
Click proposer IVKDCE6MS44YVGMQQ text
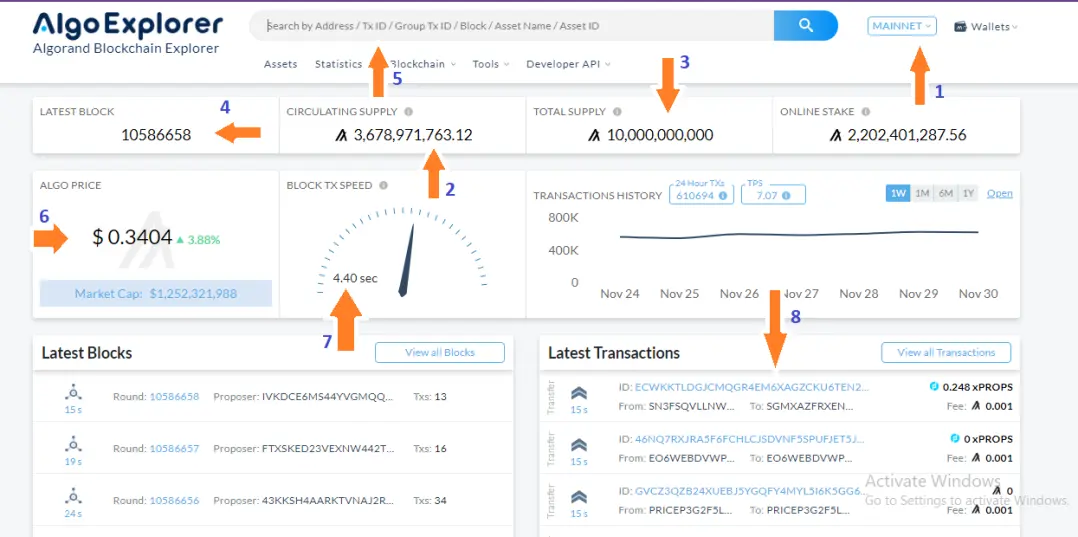click(x=328, y=397)
